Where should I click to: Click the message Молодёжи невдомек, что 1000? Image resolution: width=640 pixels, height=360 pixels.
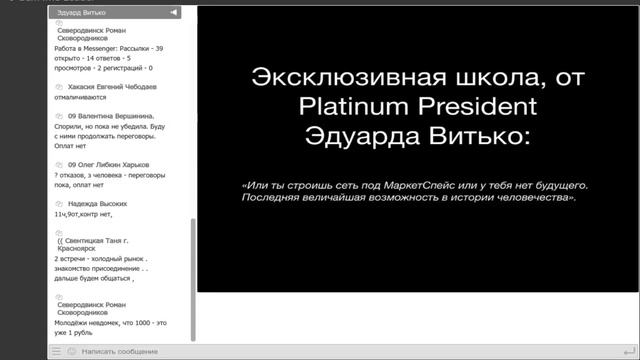pyautogui.click(x=111, y=328)
